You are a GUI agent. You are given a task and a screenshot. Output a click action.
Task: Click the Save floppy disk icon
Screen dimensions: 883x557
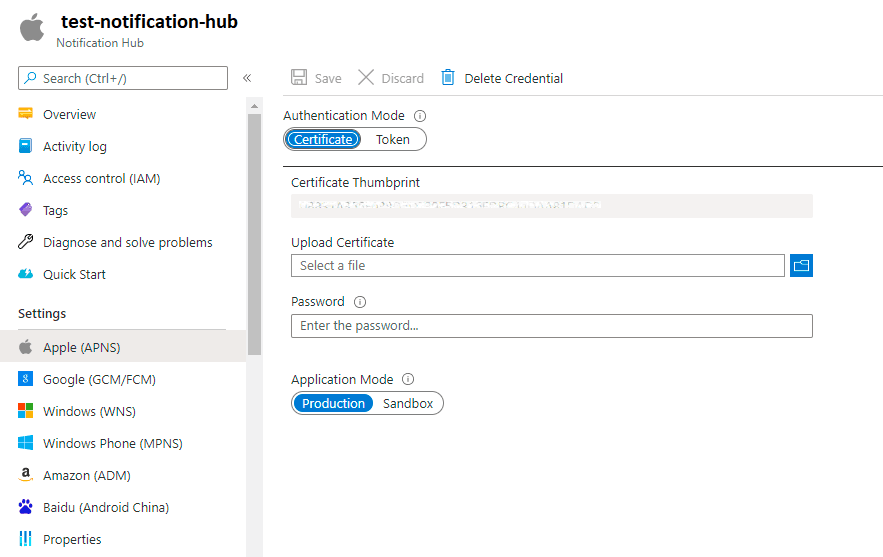click(x=299, y=77)
